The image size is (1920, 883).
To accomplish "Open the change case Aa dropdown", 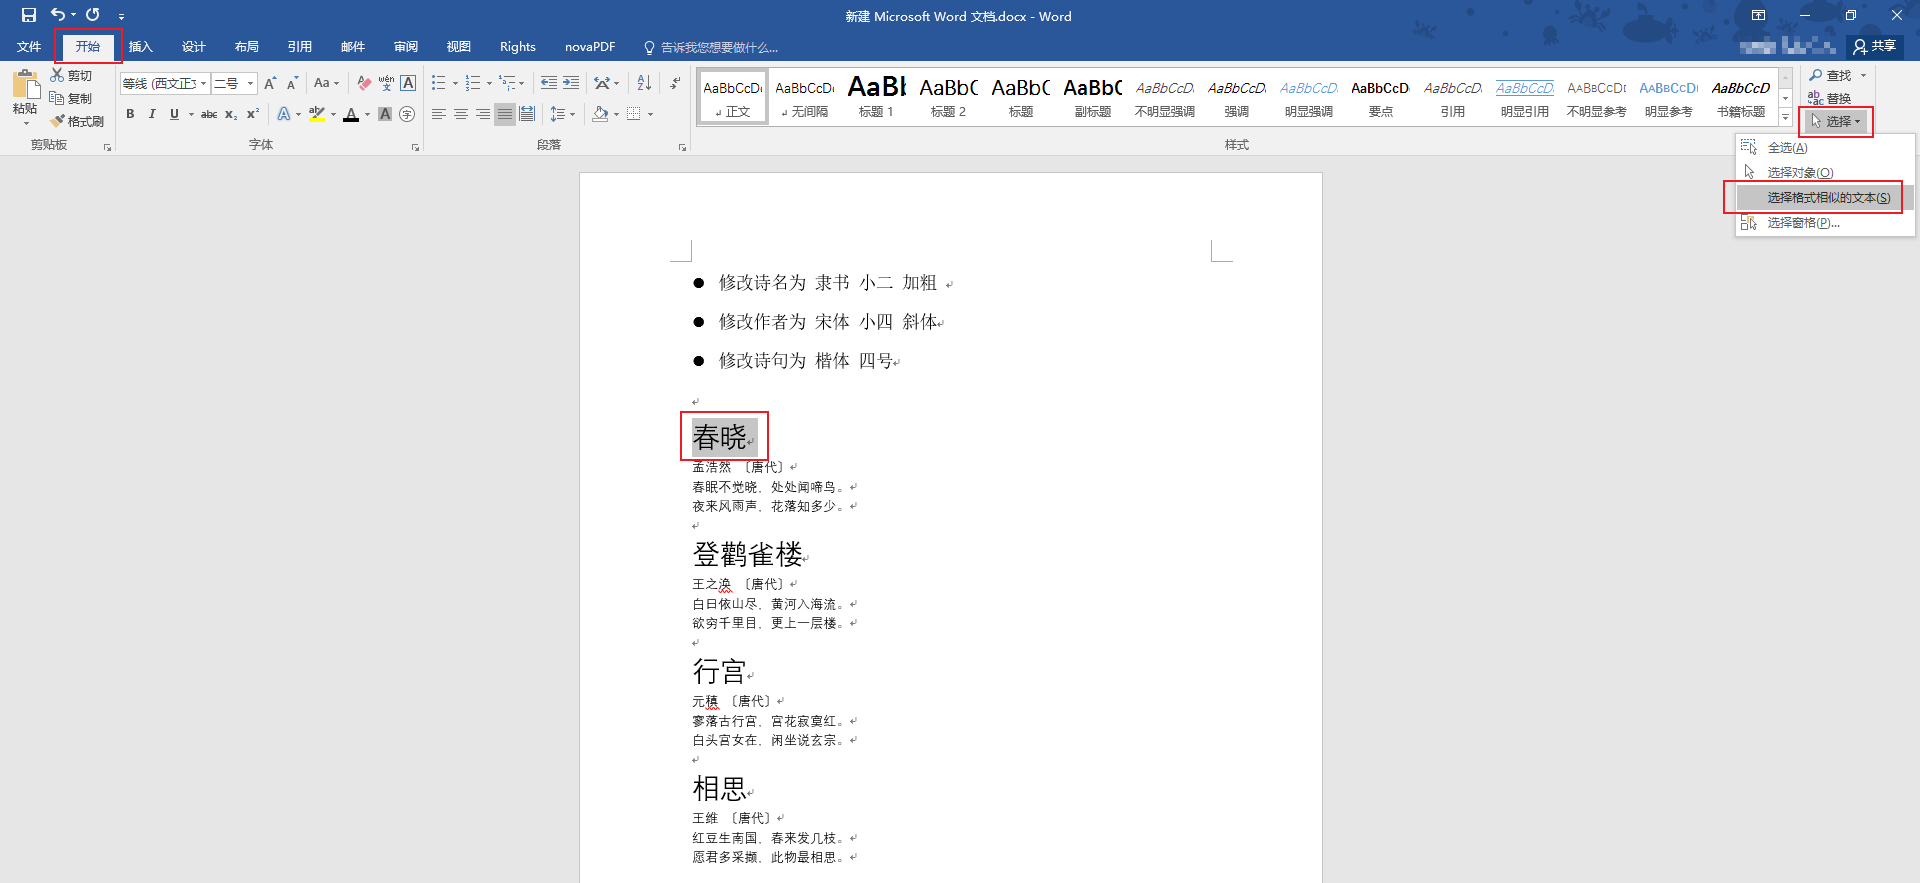I will coord(326,83).
